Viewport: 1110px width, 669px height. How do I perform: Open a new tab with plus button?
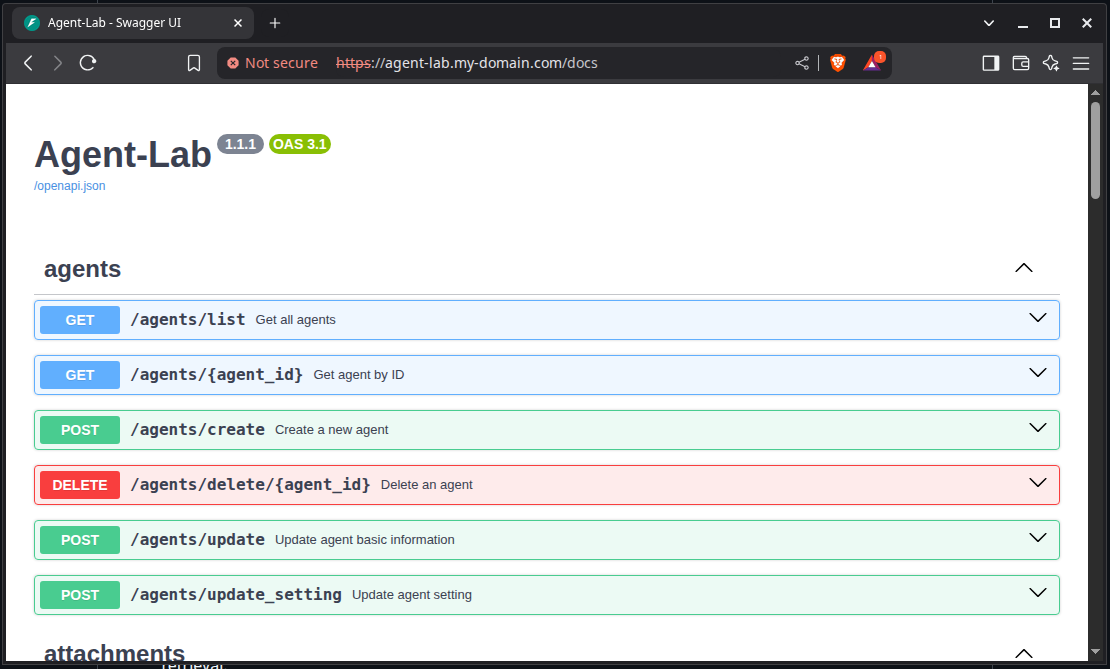click(275, 23)
